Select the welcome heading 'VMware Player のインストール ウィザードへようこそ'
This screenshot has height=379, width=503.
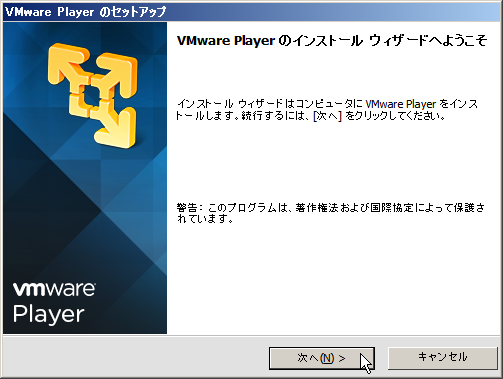point(332,41)
